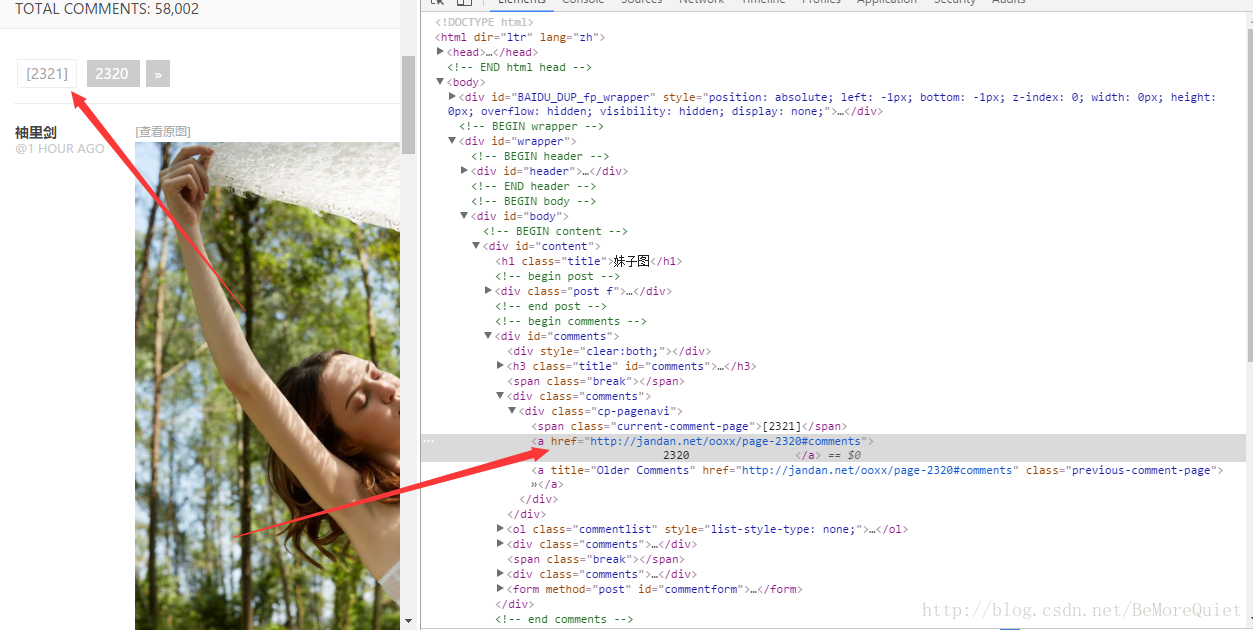Select the author name 袖里剑

coord(36,132)
